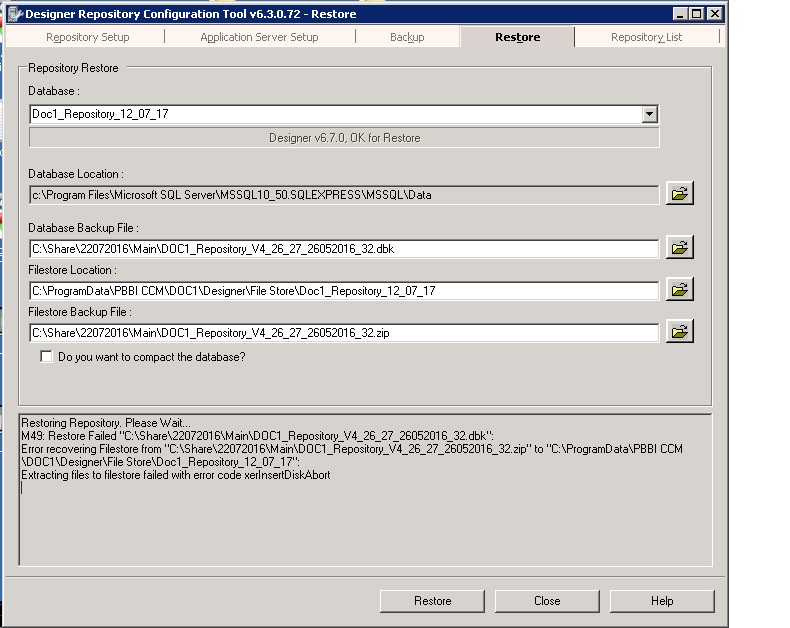Image resolution: width=790 pixels, height=628 pixels.
Task: Click inside the restore log output area
Action: tap(365, 520)
